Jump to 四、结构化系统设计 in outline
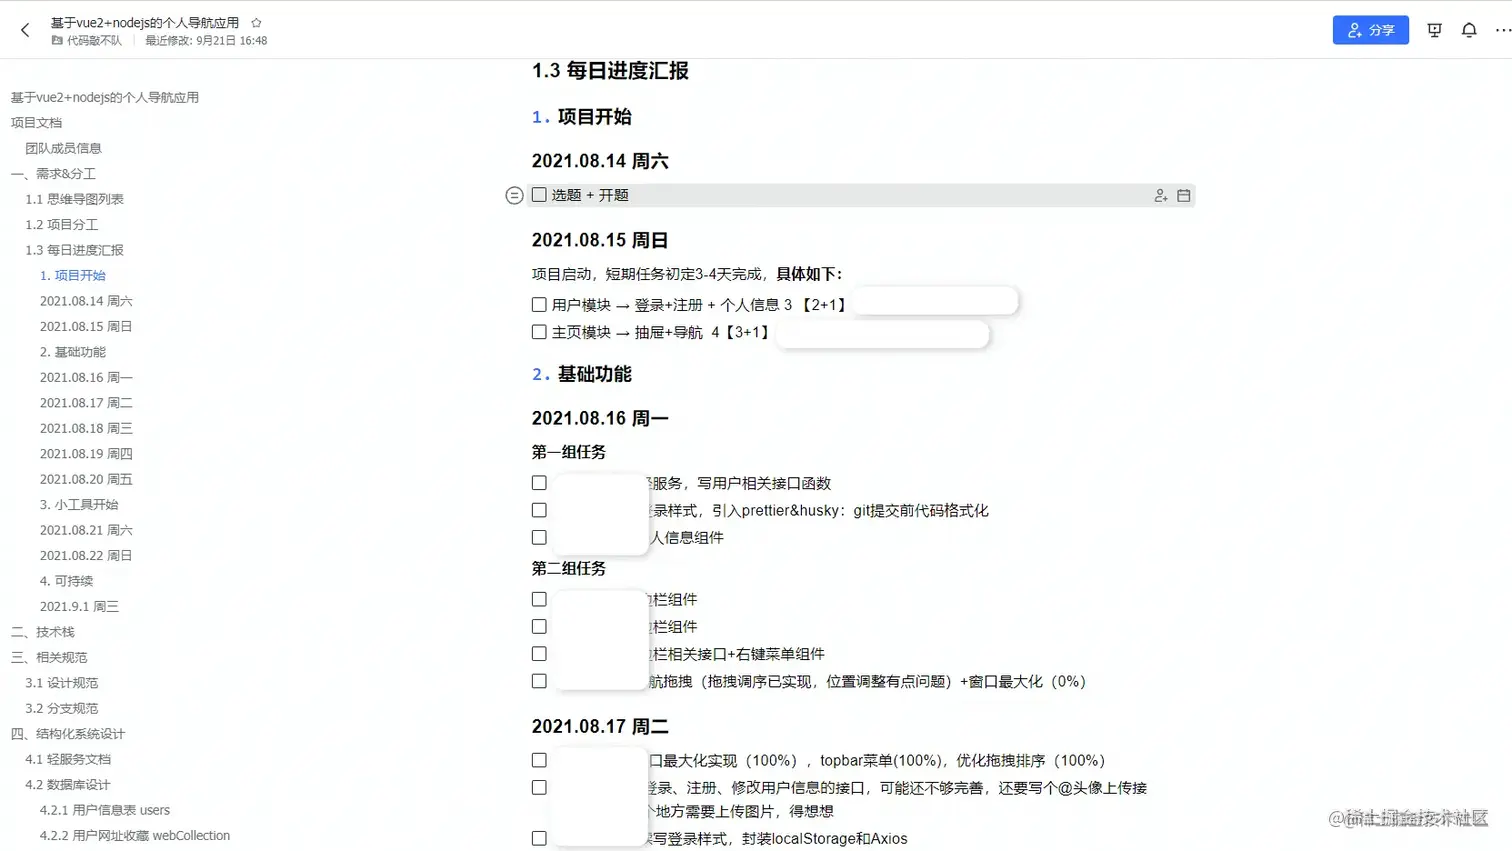 coord(68,734)
